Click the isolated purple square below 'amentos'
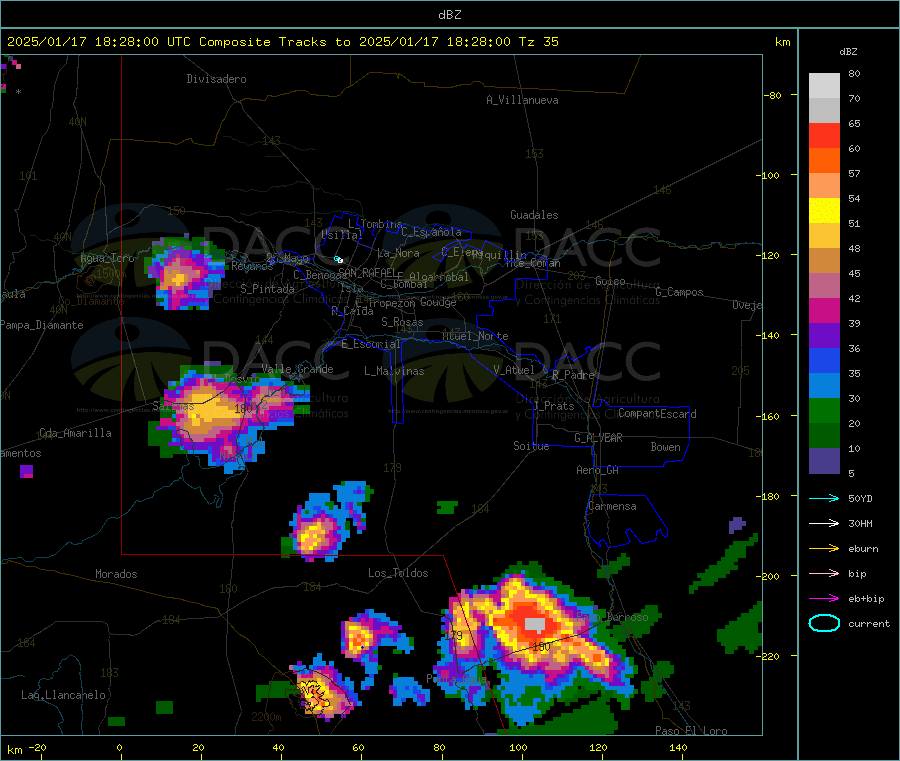This screenshot has width=900, height=761. [x=26, y=471]
